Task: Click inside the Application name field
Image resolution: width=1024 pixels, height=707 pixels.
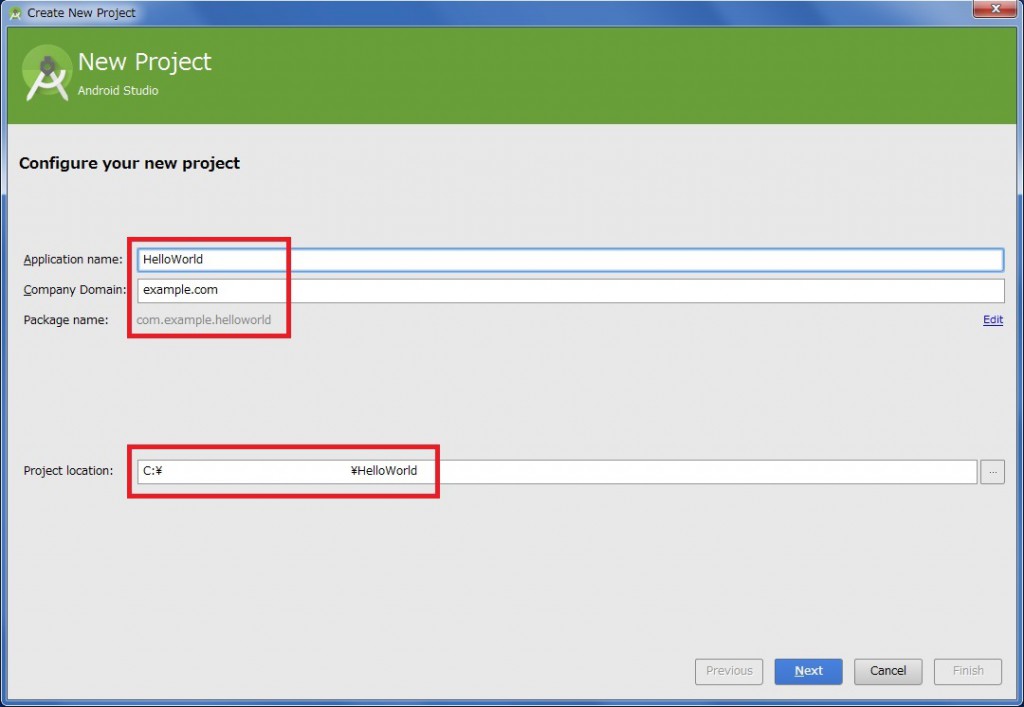Action: coord(400,259)
